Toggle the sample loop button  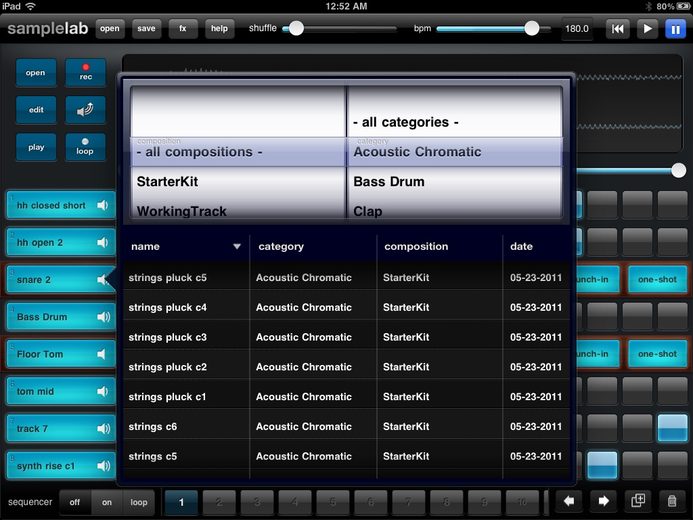(86, 147)
